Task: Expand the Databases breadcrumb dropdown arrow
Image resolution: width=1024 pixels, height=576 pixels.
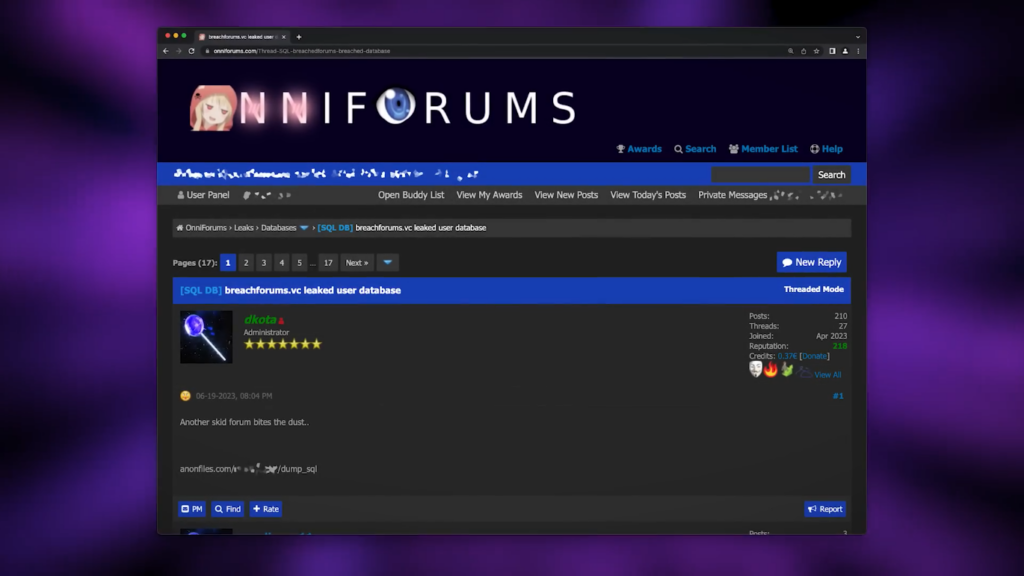Action: (304, 228)
